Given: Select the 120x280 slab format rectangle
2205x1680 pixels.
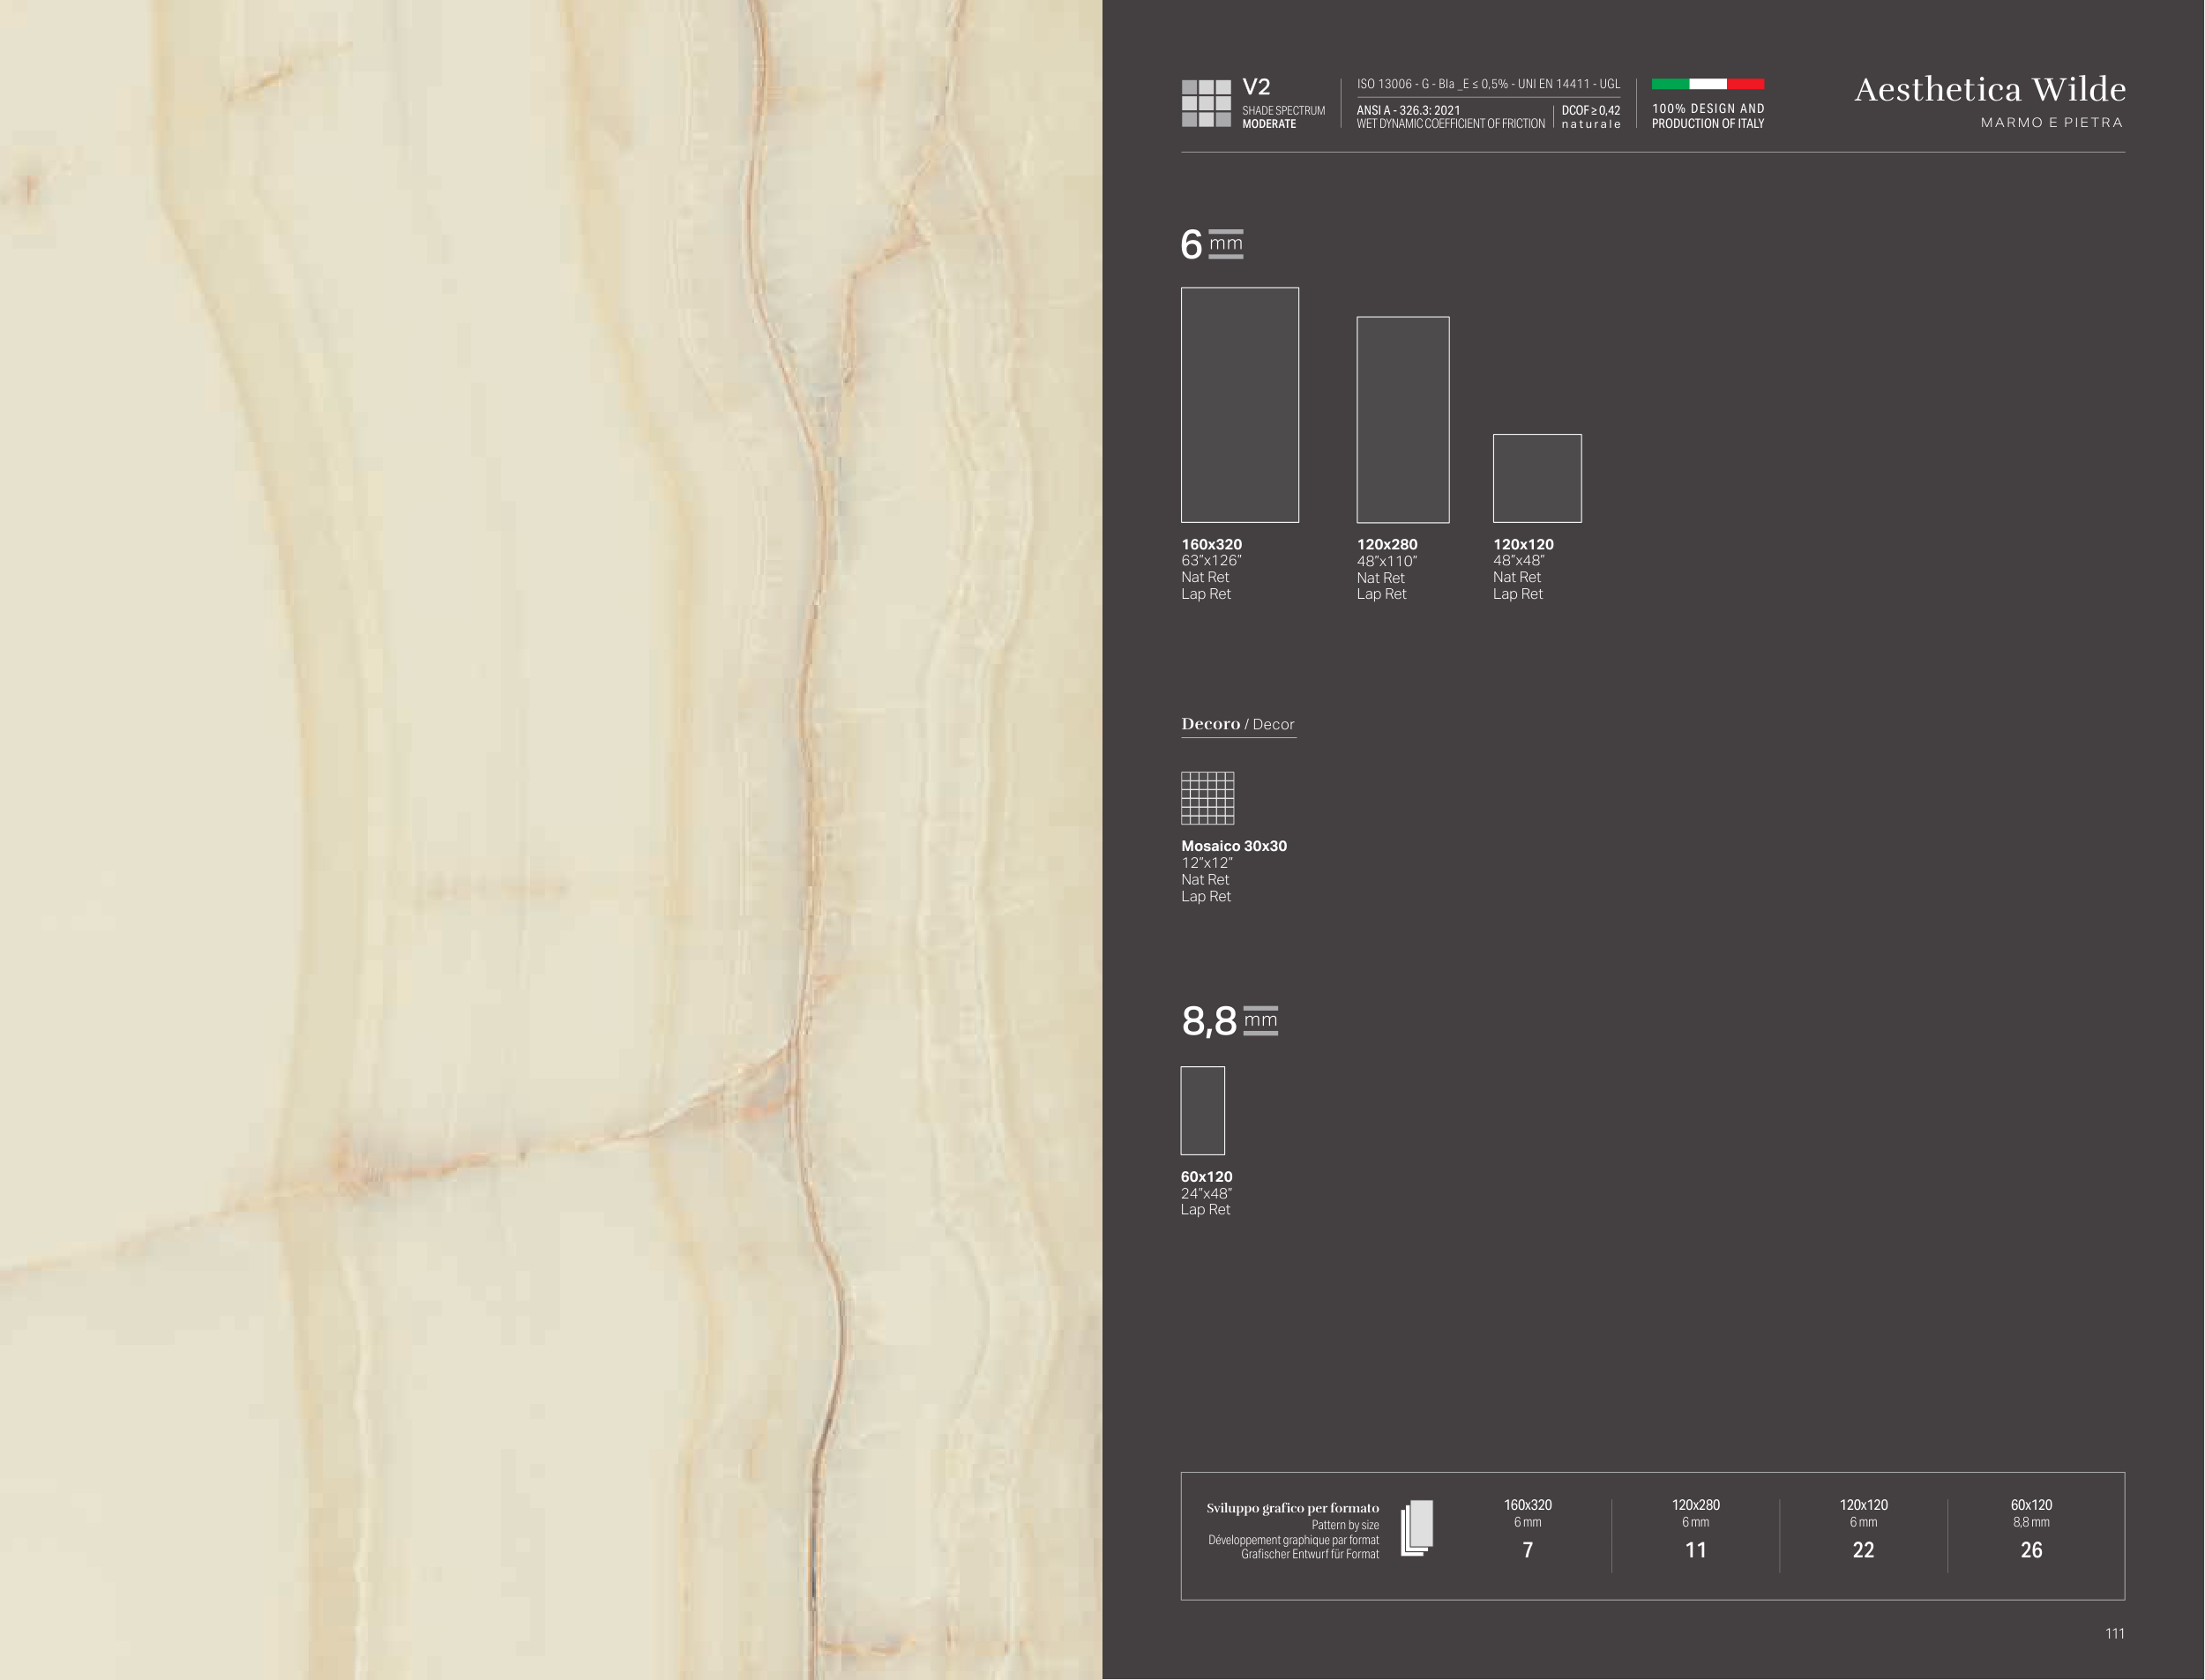Looking at the screenshot, I should (1402, 420).
